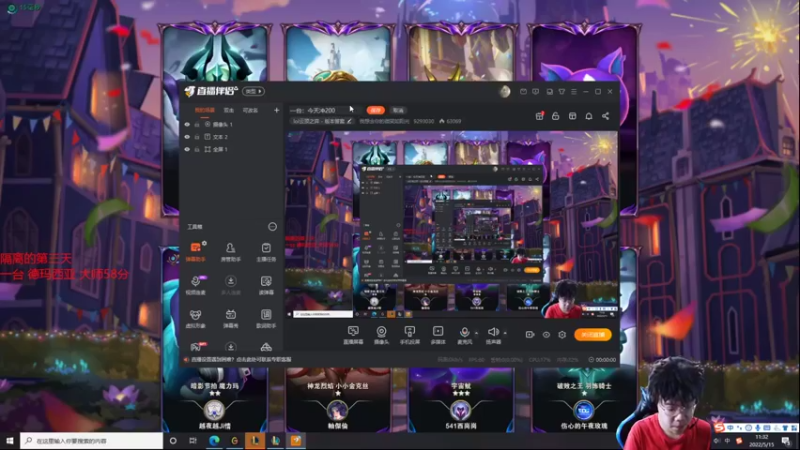Open the gift box icon with red dot
Image resolution: width=800 pixels, height=450 pixels.
tap(539, 116)
